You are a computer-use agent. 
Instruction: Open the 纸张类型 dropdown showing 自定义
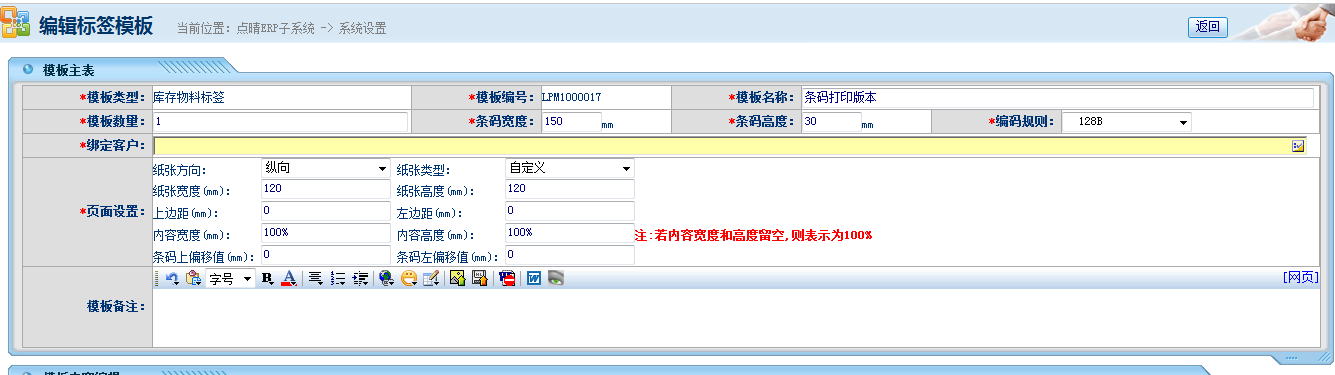[x=570, y=169]
